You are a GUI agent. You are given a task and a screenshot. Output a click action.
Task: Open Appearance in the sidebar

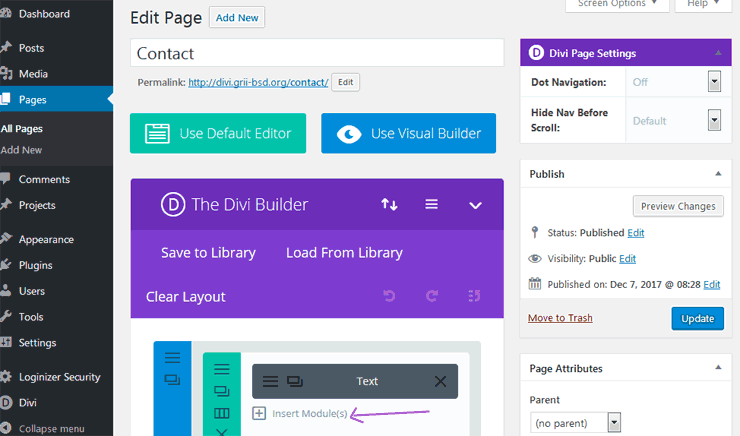(46, 239)
